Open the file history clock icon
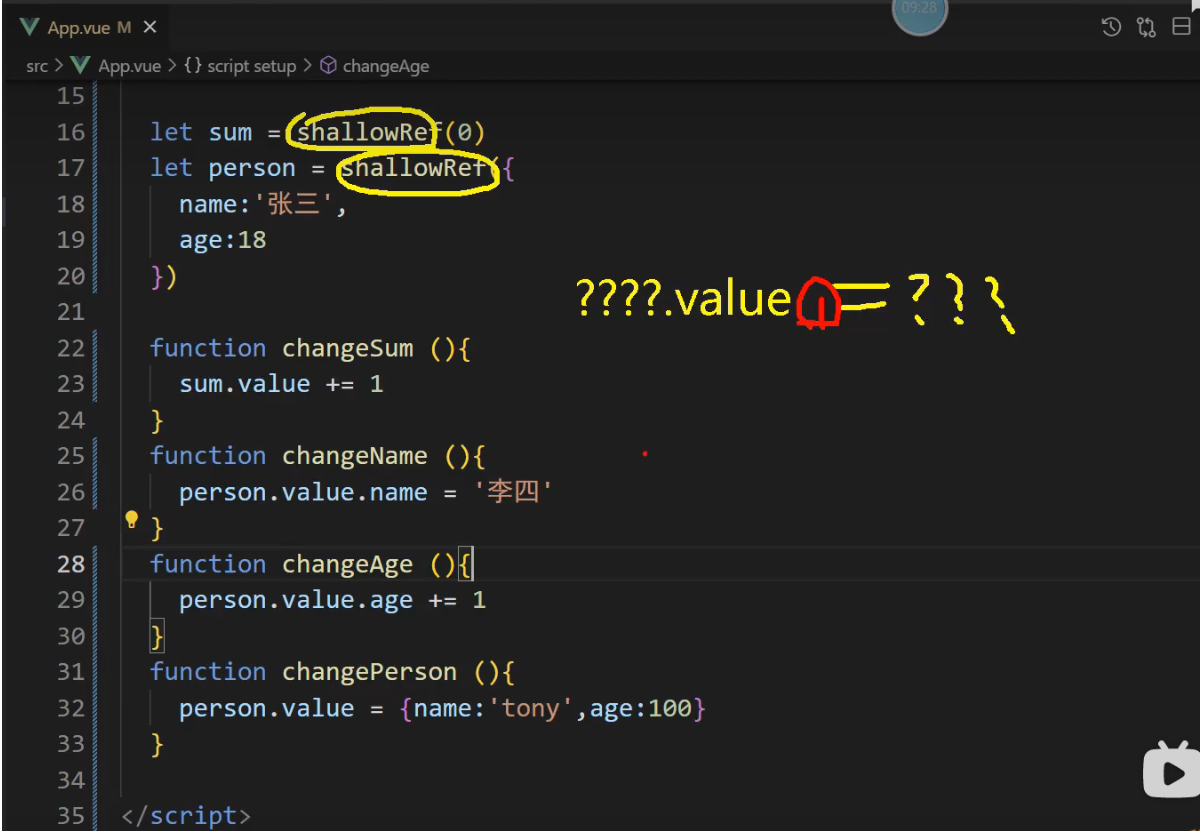 point(1111,27)
